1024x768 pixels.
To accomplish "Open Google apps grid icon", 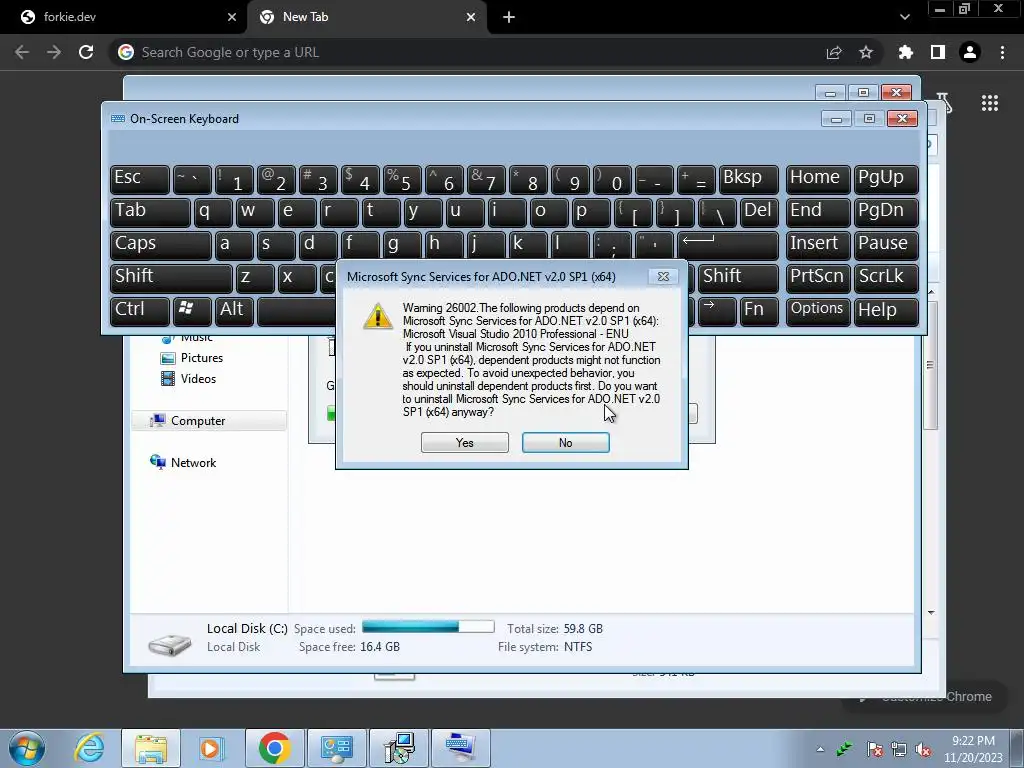I will (990, 103).
